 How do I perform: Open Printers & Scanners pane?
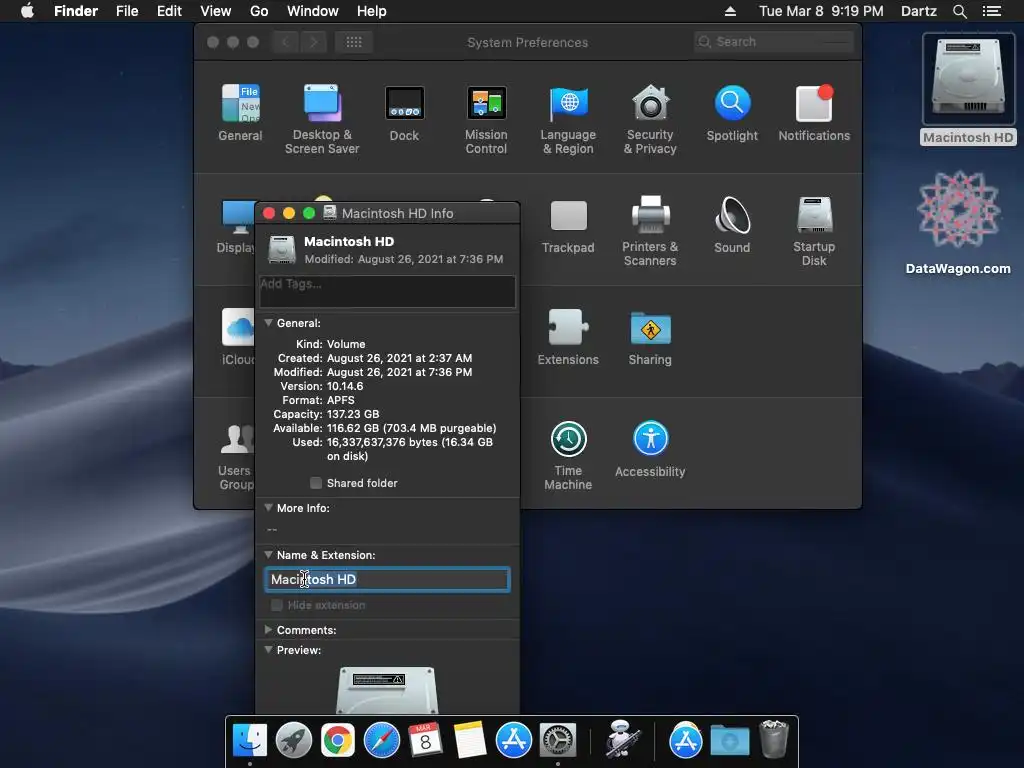pyautogui.click(x=650, y=231)
